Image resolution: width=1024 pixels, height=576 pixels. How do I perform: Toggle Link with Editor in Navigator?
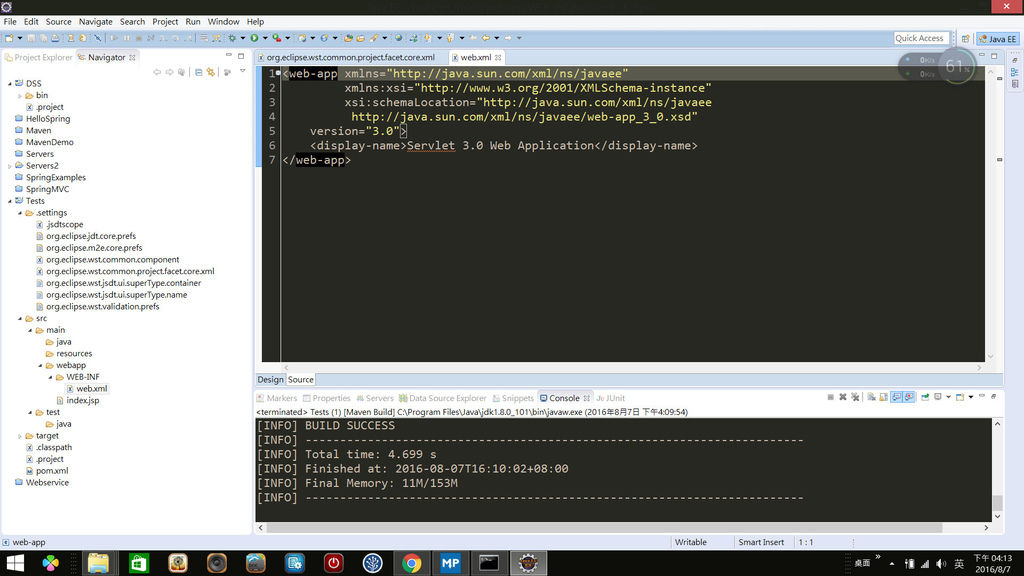click(210, 72)
